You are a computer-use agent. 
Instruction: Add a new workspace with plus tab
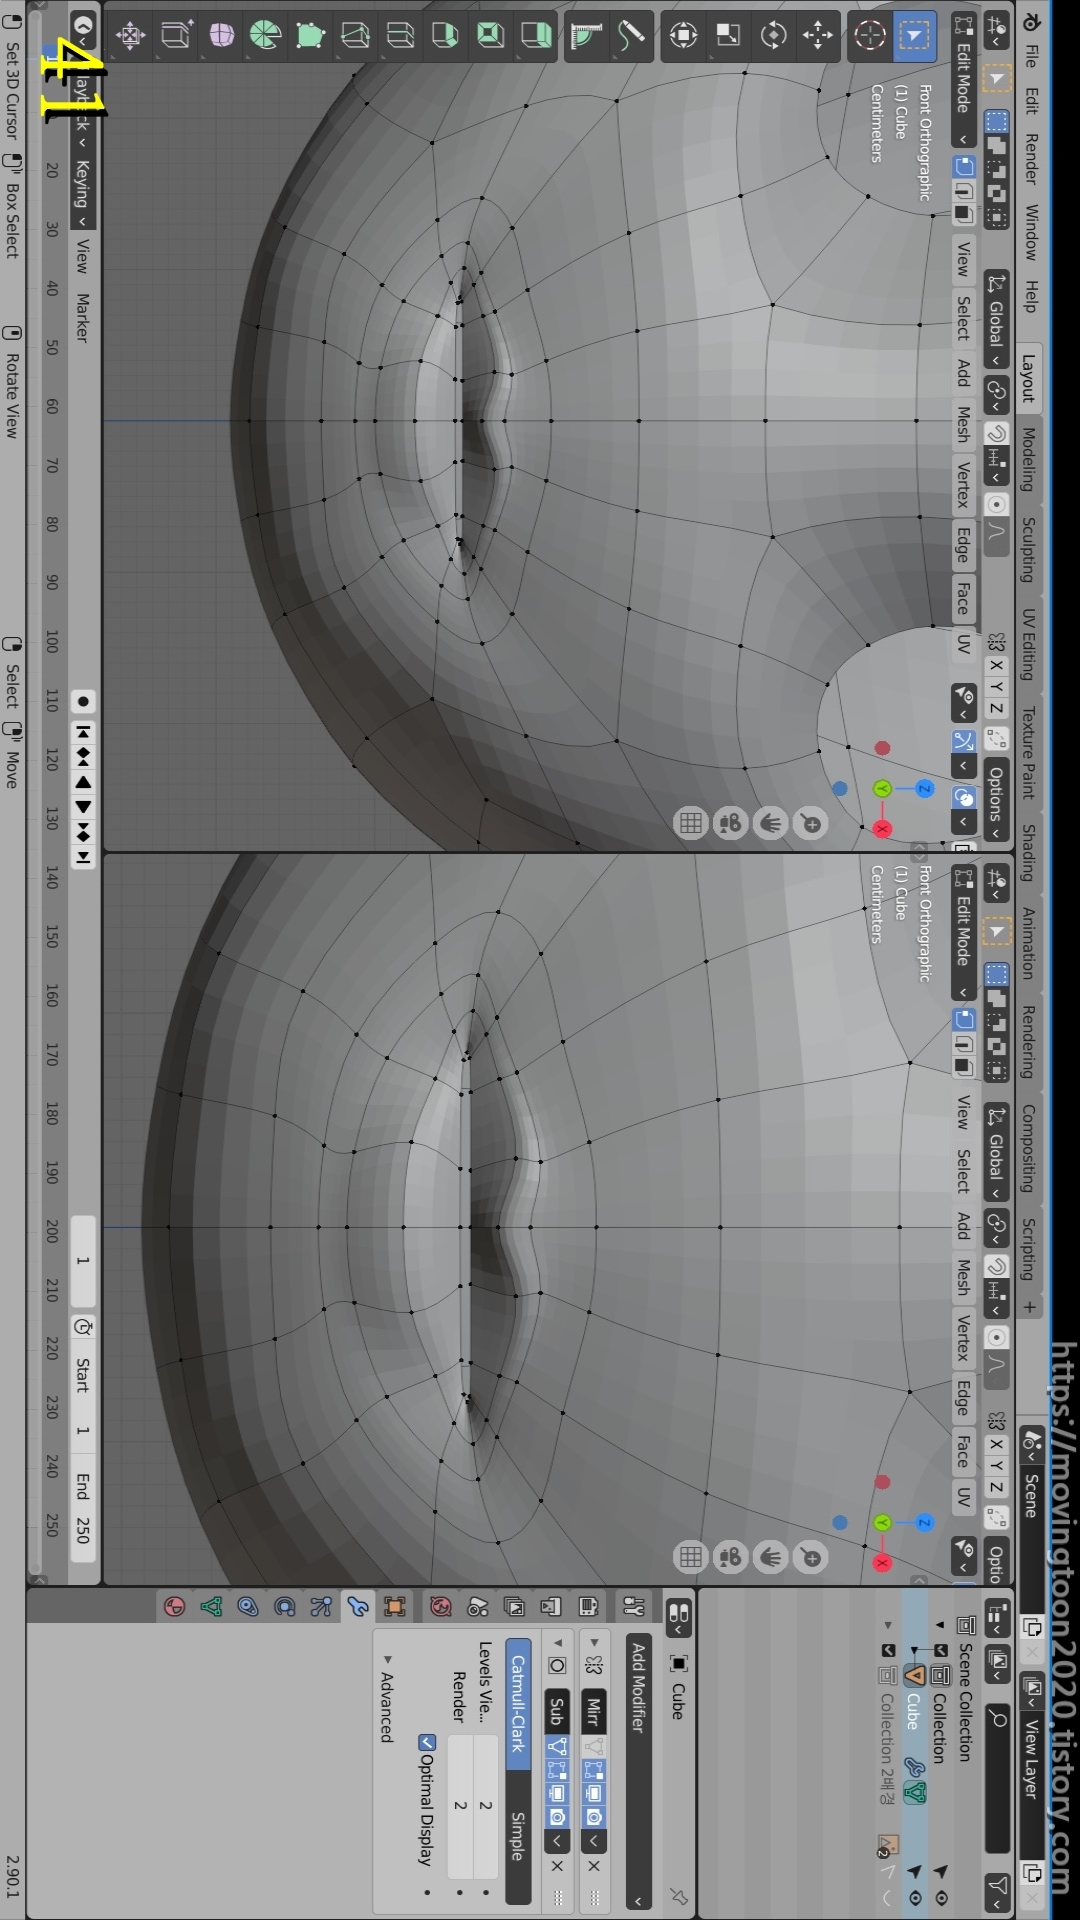[1029, 1307]
